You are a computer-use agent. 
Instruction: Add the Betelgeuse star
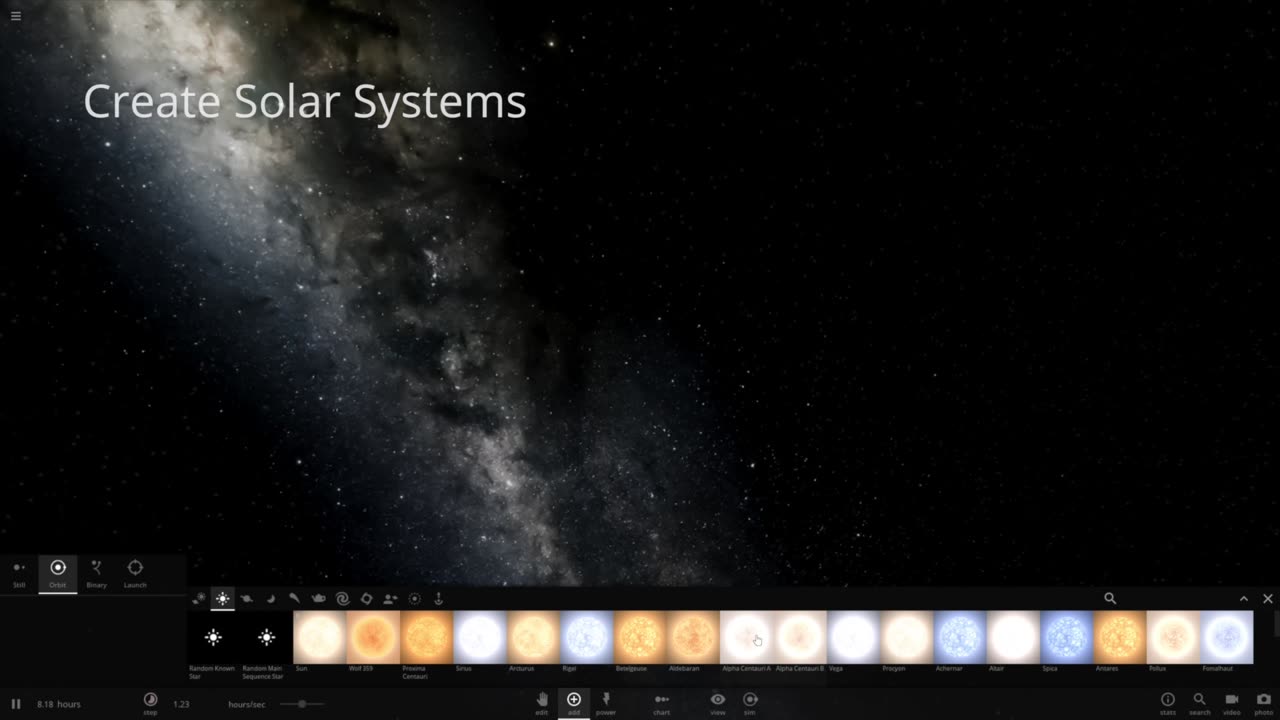click(x=639, y=637)
